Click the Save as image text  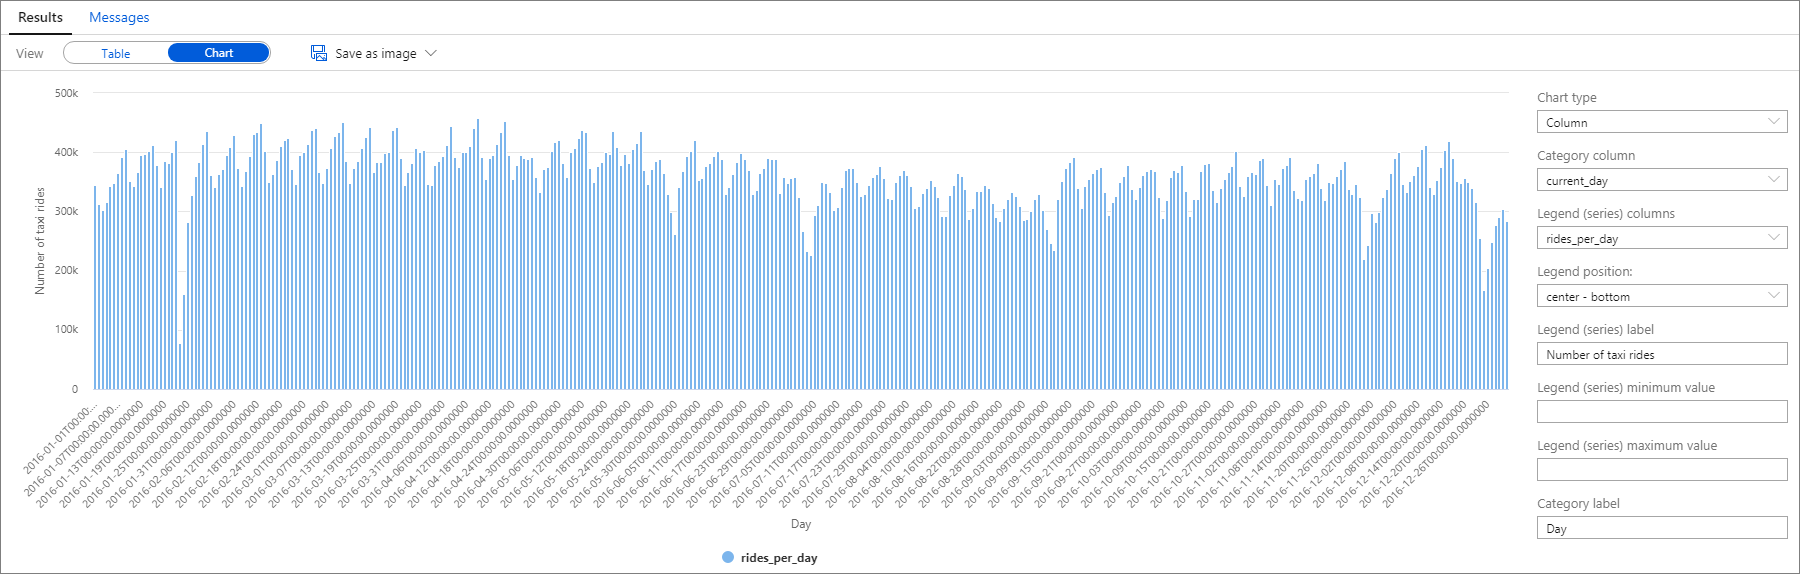pos(376,54)
